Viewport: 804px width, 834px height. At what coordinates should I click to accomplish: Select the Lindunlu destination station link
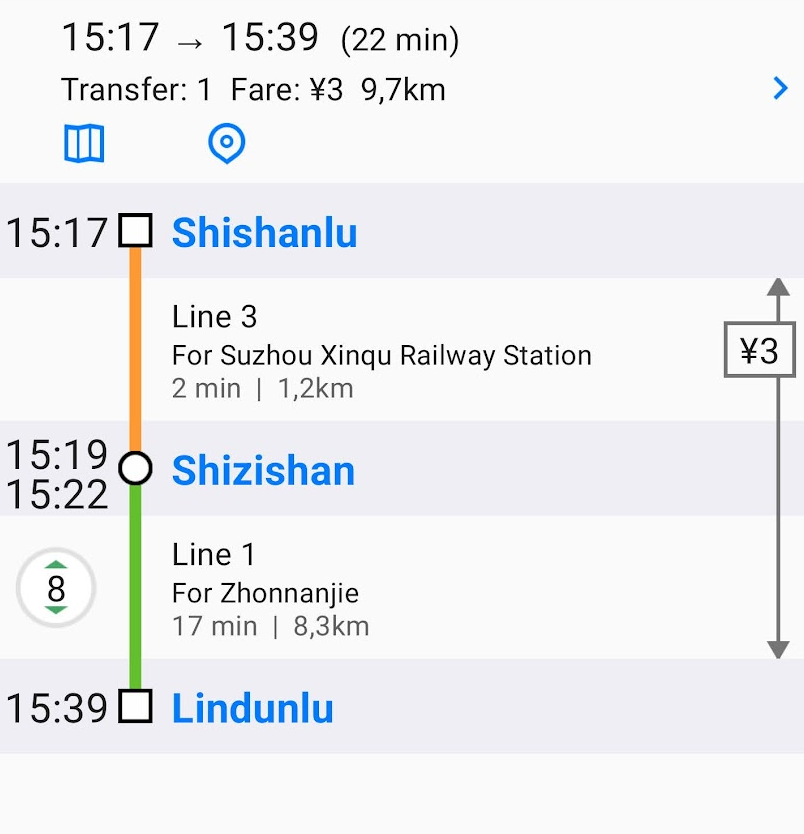click(x=253, y=708)
